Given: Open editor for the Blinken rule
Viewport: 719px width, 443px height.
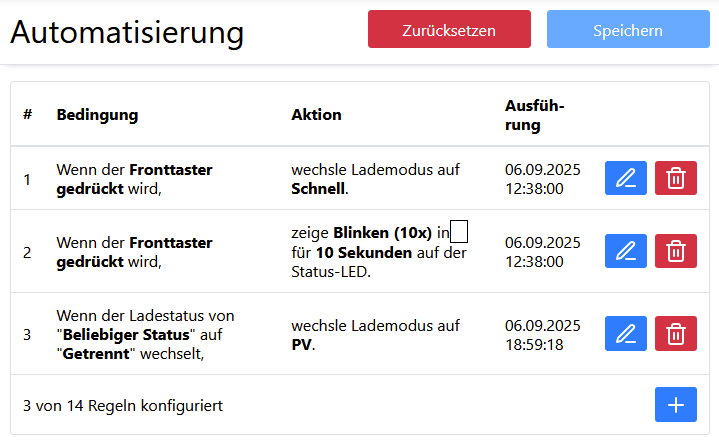Looking at the screenshot, I should click(626, 250).
